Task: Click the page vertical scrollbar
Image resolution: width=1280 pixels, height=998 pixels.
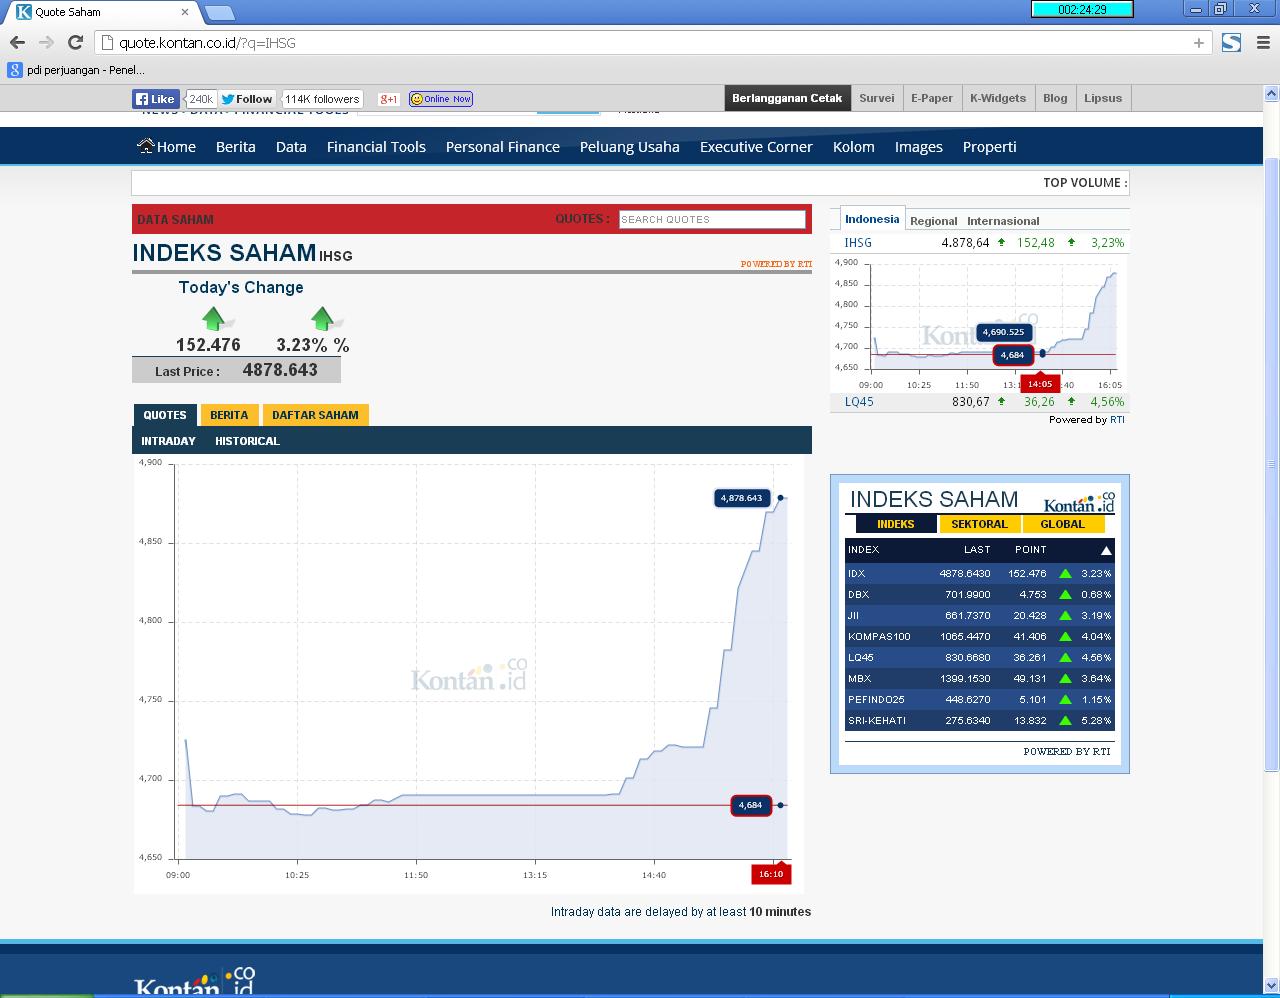Action: coord(1272,464)
